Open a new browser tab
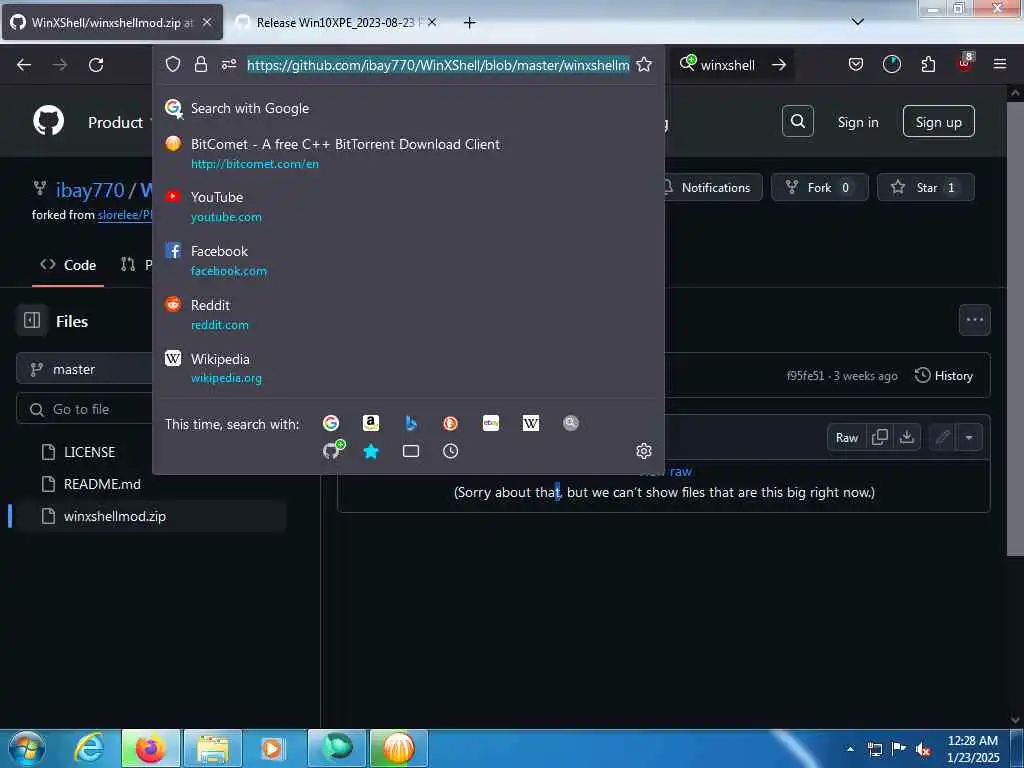Screen dimensions: 1024x768 point(469,23)
